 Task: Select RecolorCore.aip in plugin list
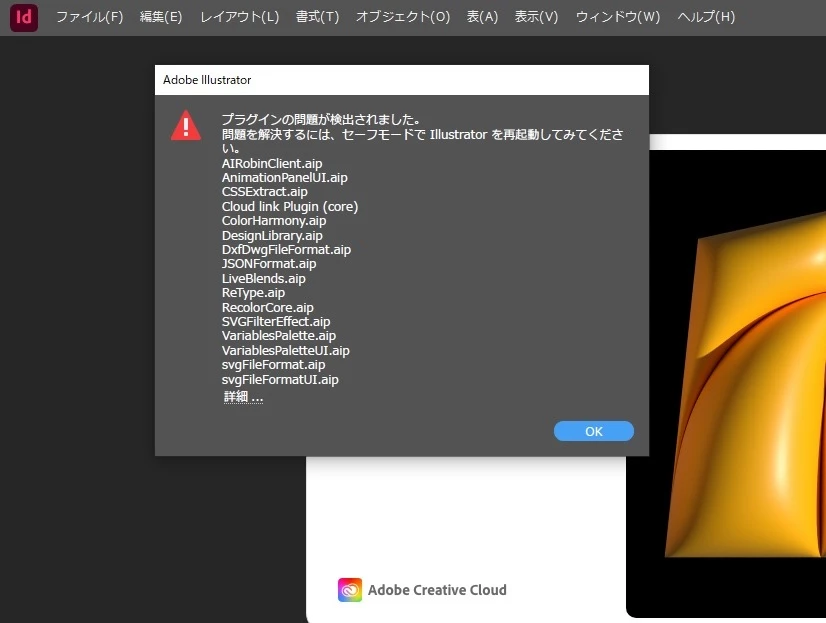tap(268, 308)
